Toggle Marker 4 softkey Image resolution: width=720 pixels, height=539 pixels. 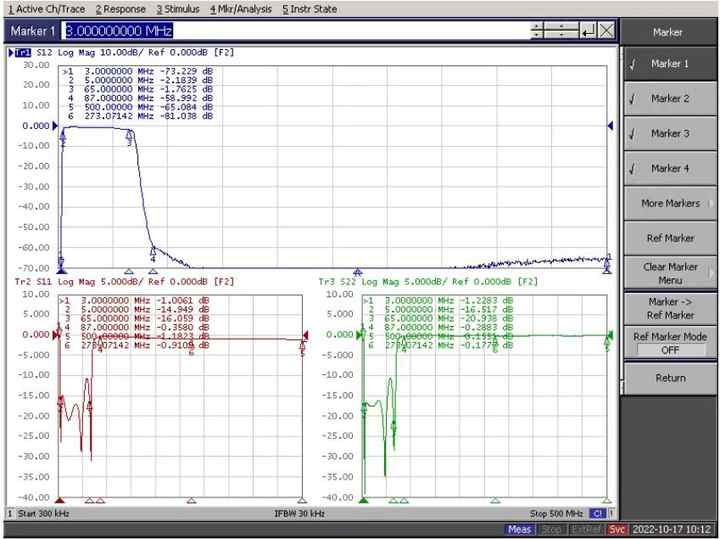(x=668, y=168)
